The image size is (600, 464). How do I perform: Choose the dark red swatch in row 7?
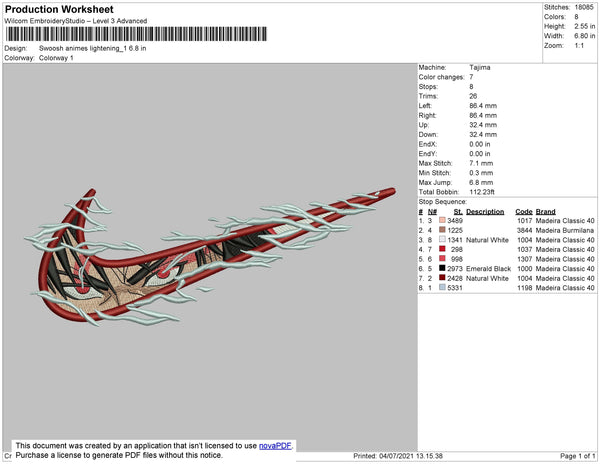point(442,278)
